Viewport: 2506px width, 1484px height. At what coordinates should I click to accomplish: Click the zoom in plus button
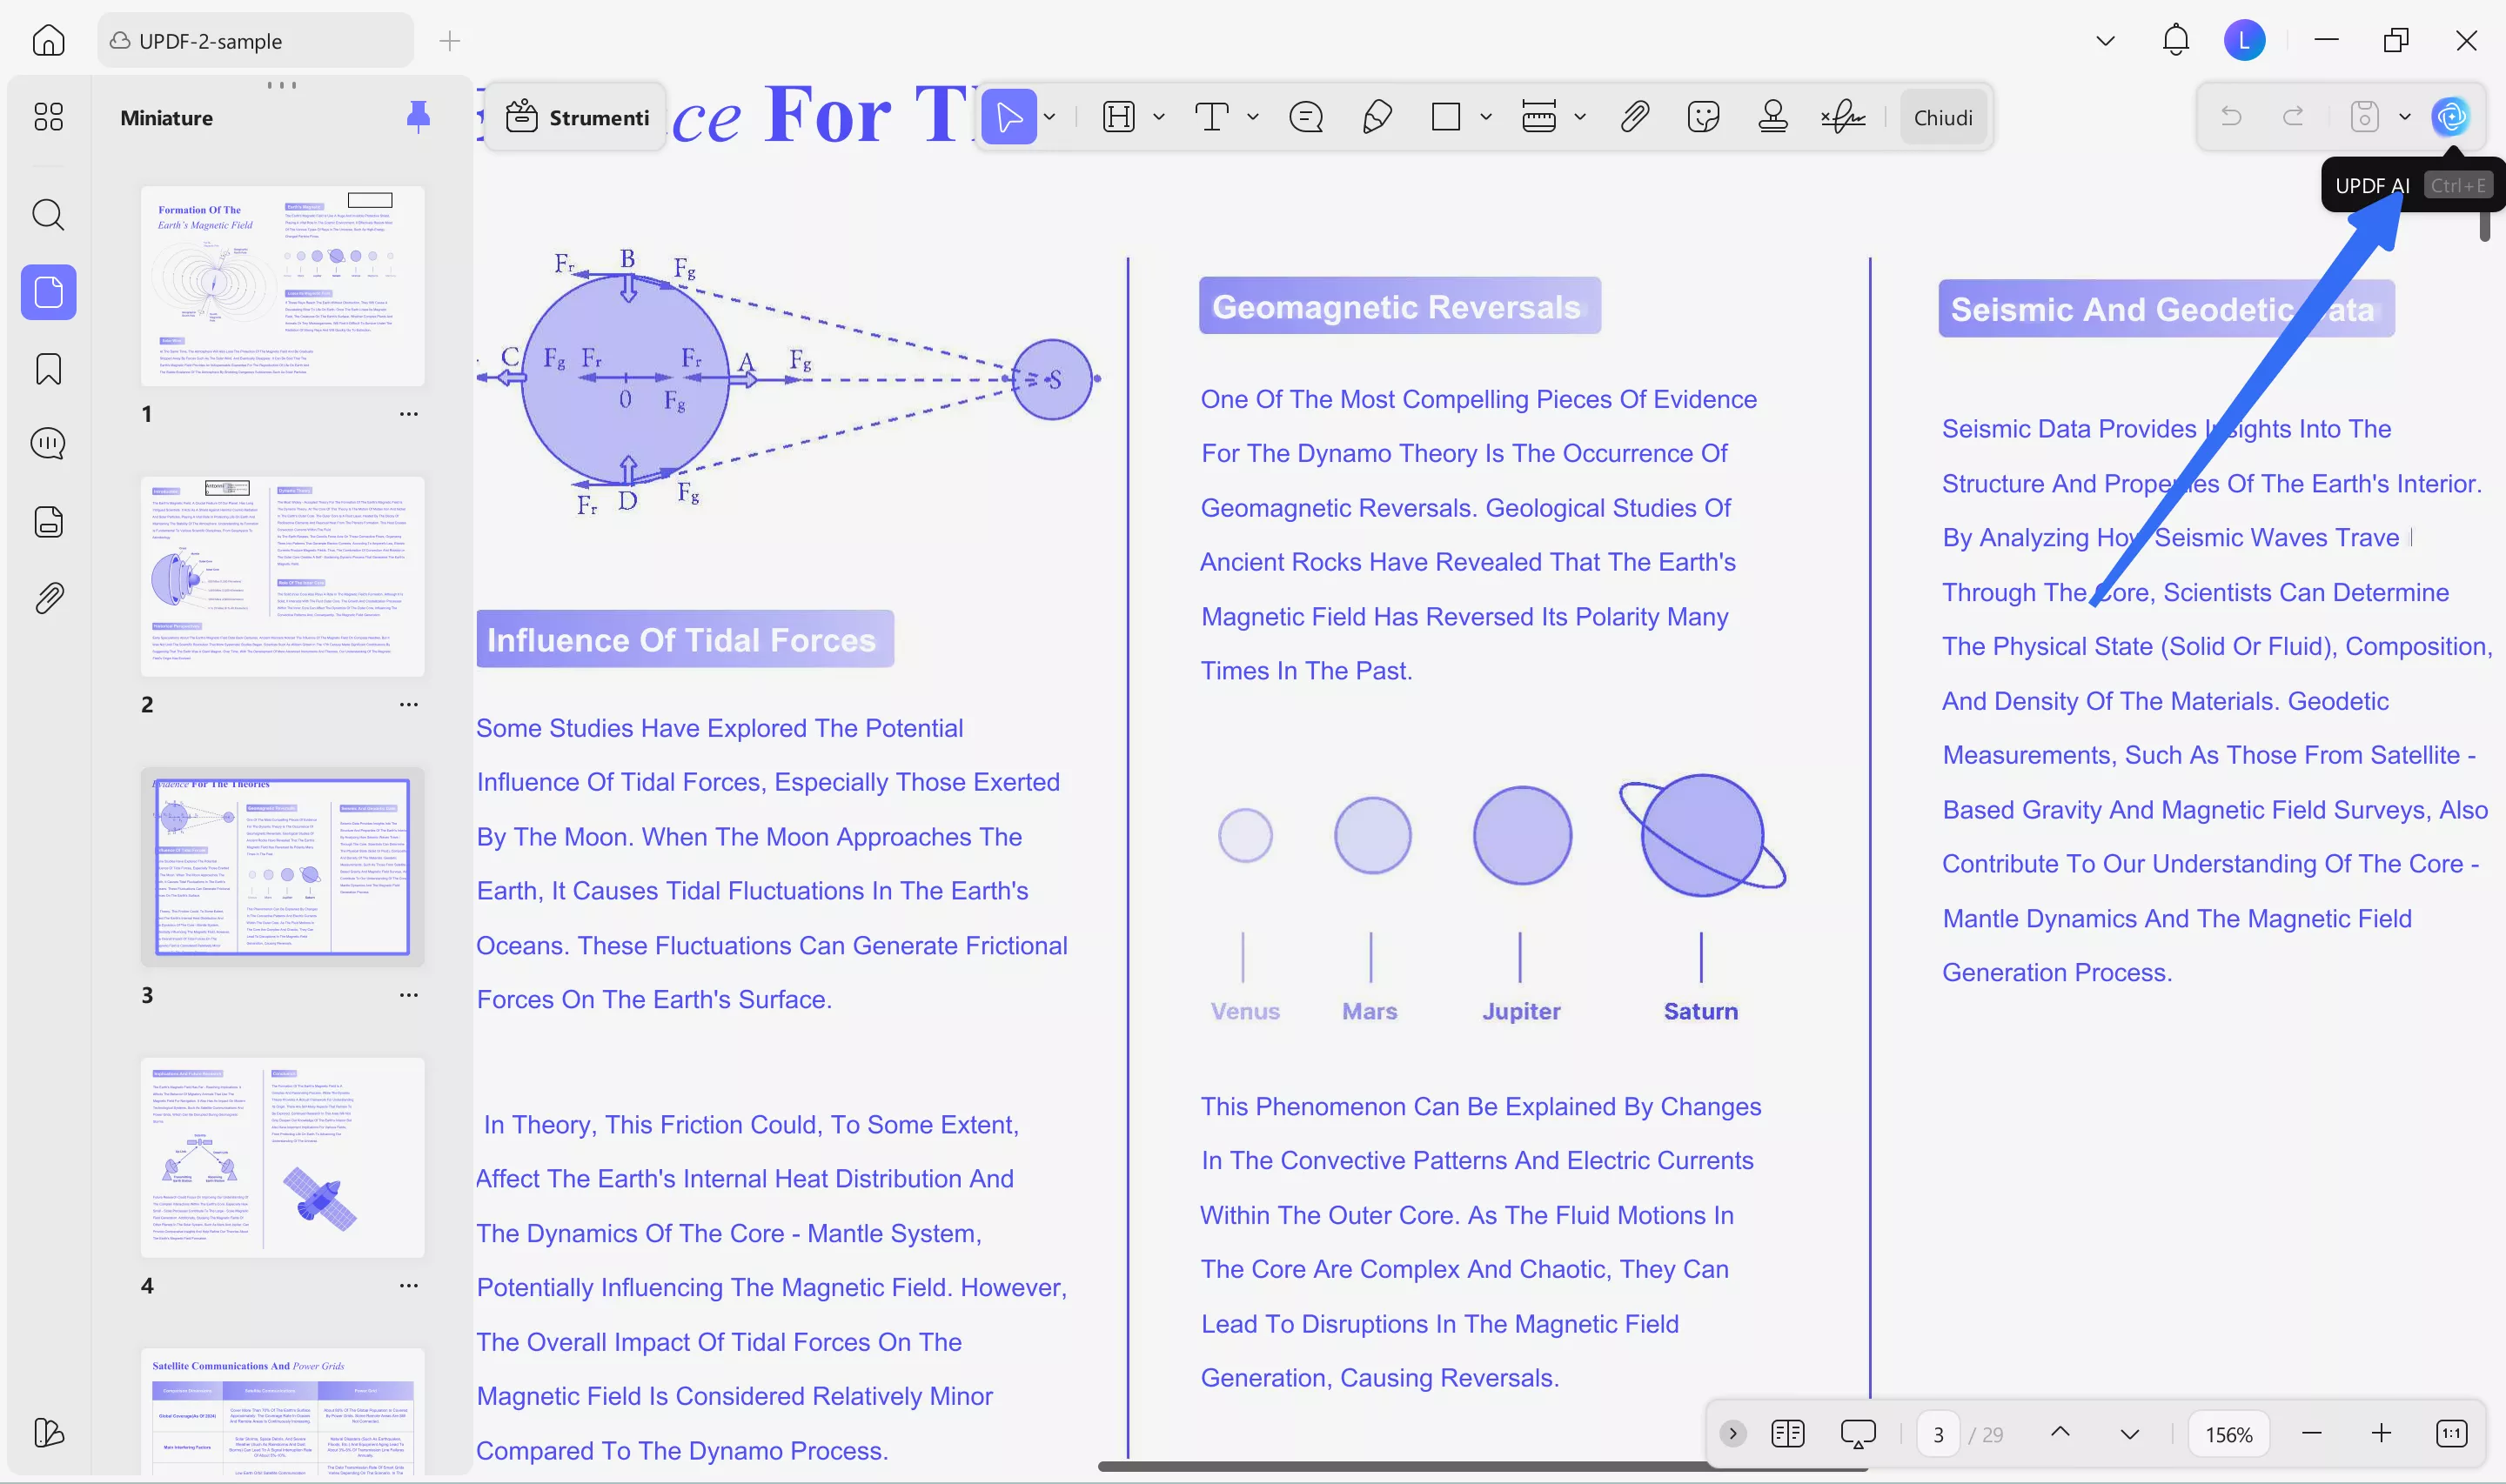click(x=2381, y=1434)
